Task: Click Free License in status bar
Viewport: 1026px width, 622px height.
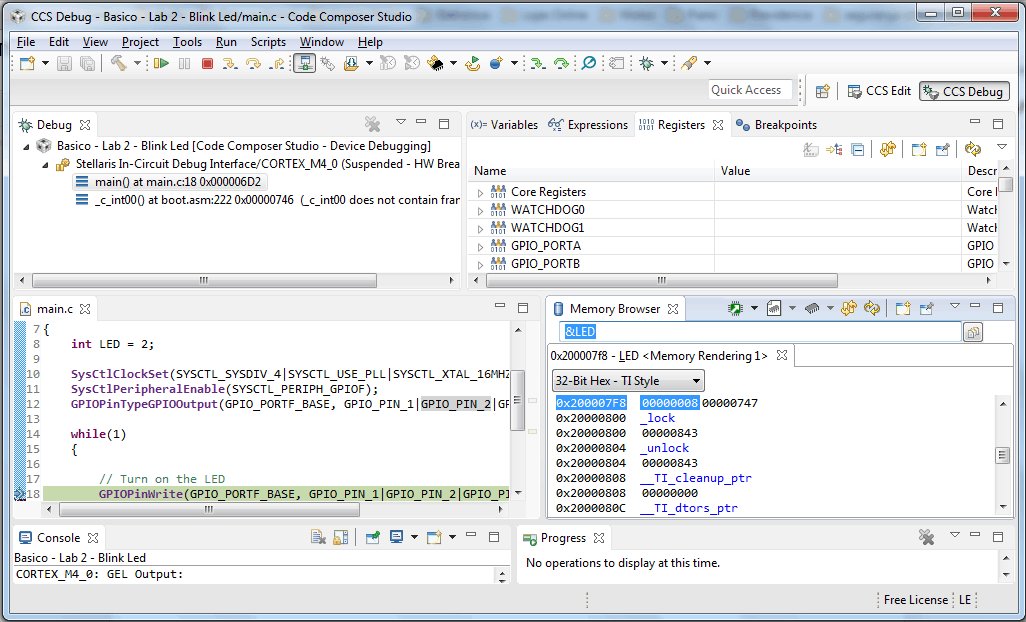Action: coord(915,600)
